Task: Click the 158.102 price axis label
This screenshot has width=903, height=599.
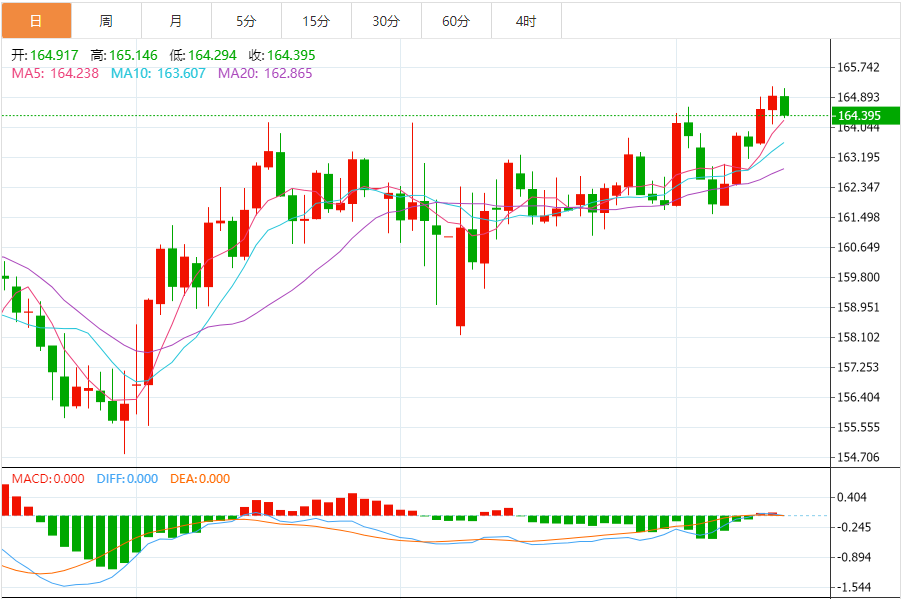Action: click(x=858, y=337)
